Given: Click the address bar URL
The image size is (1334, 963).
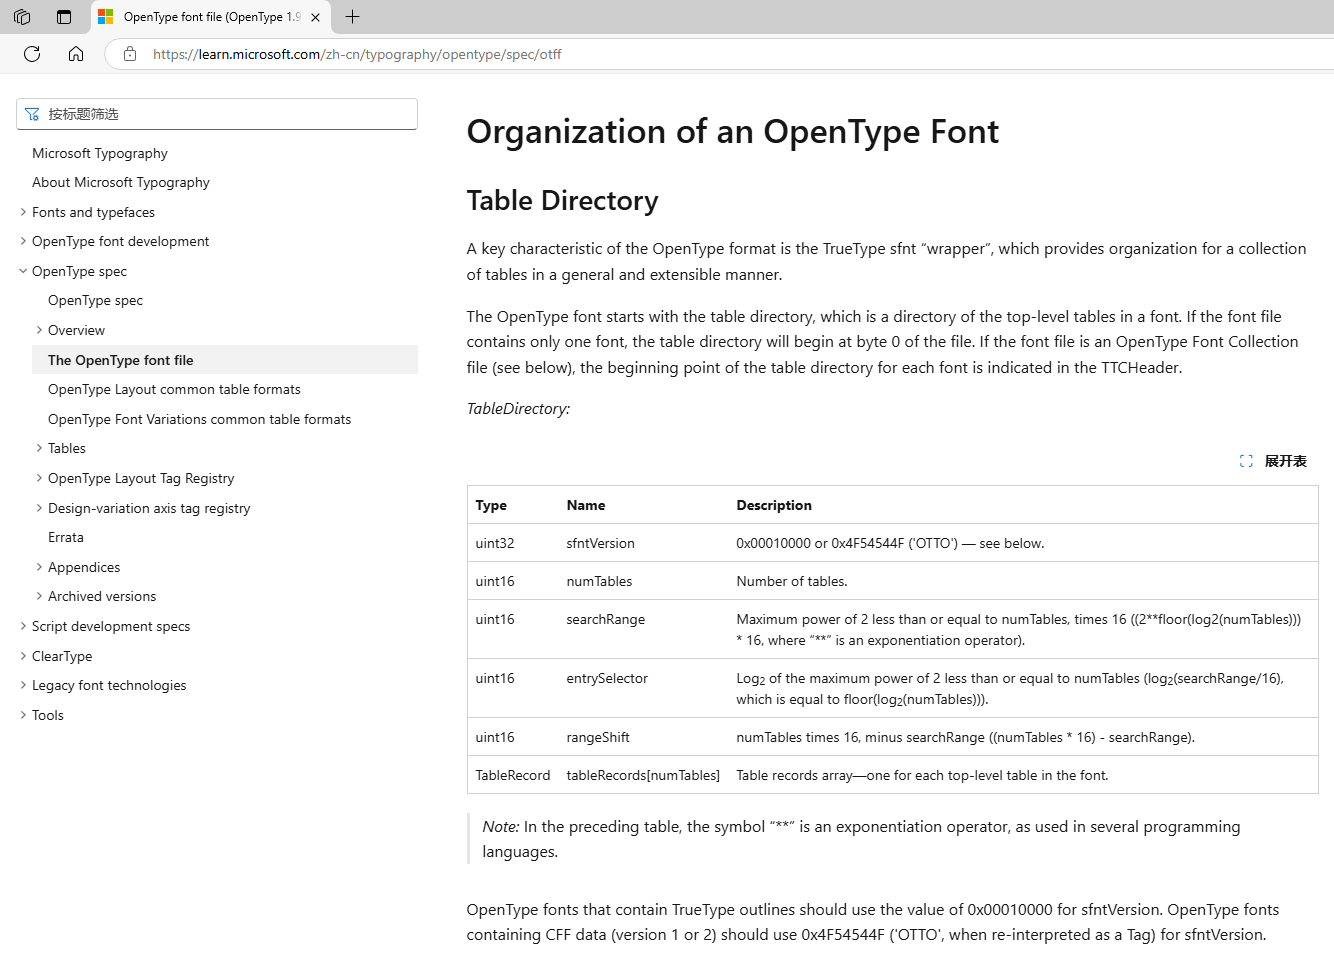Looking at the screenshot, I should click(357, 55).
